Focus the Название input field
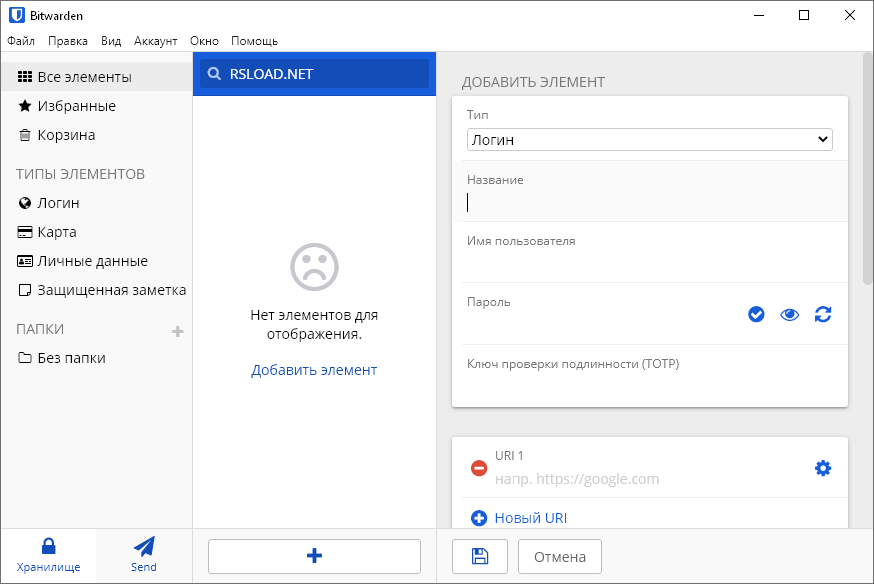 [x=649, y=203]
